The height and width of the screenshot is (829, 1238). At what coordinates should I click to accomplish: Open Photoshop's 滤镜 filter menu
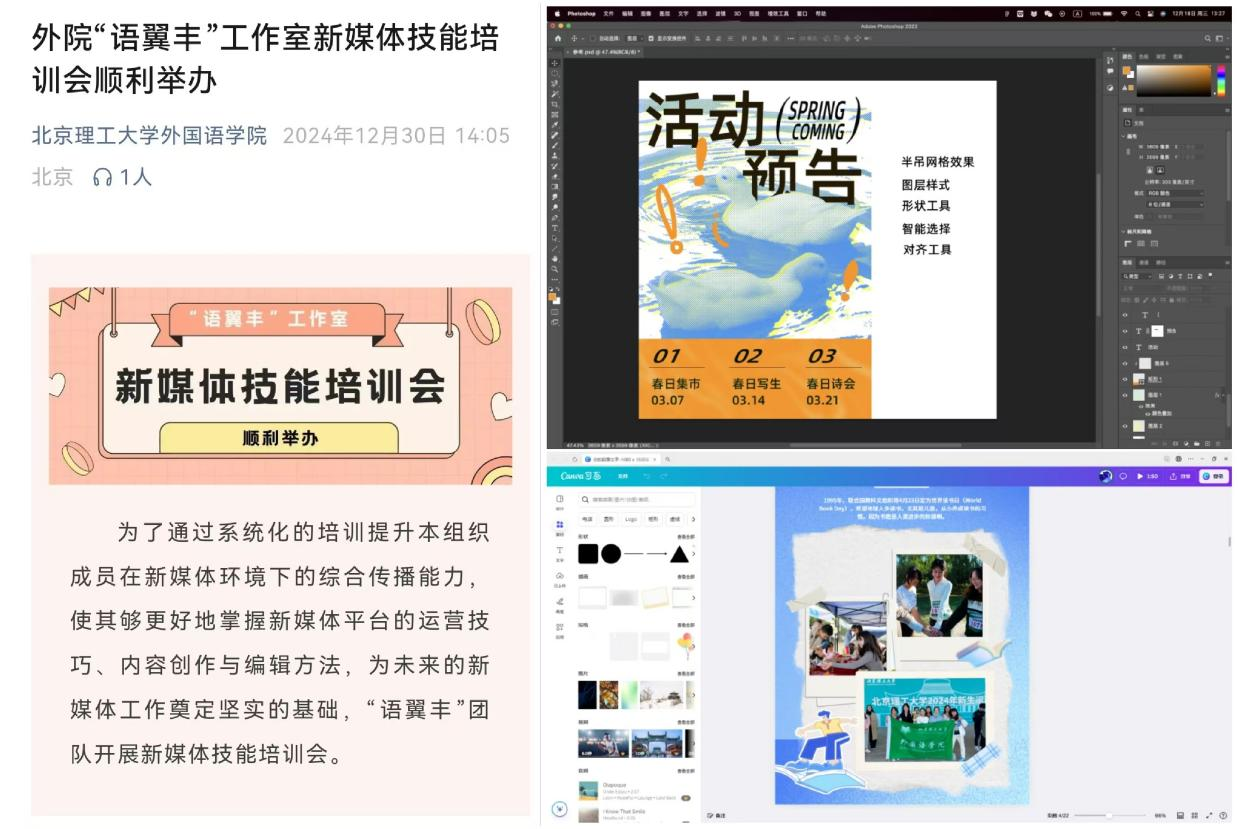tap(721, 13)
